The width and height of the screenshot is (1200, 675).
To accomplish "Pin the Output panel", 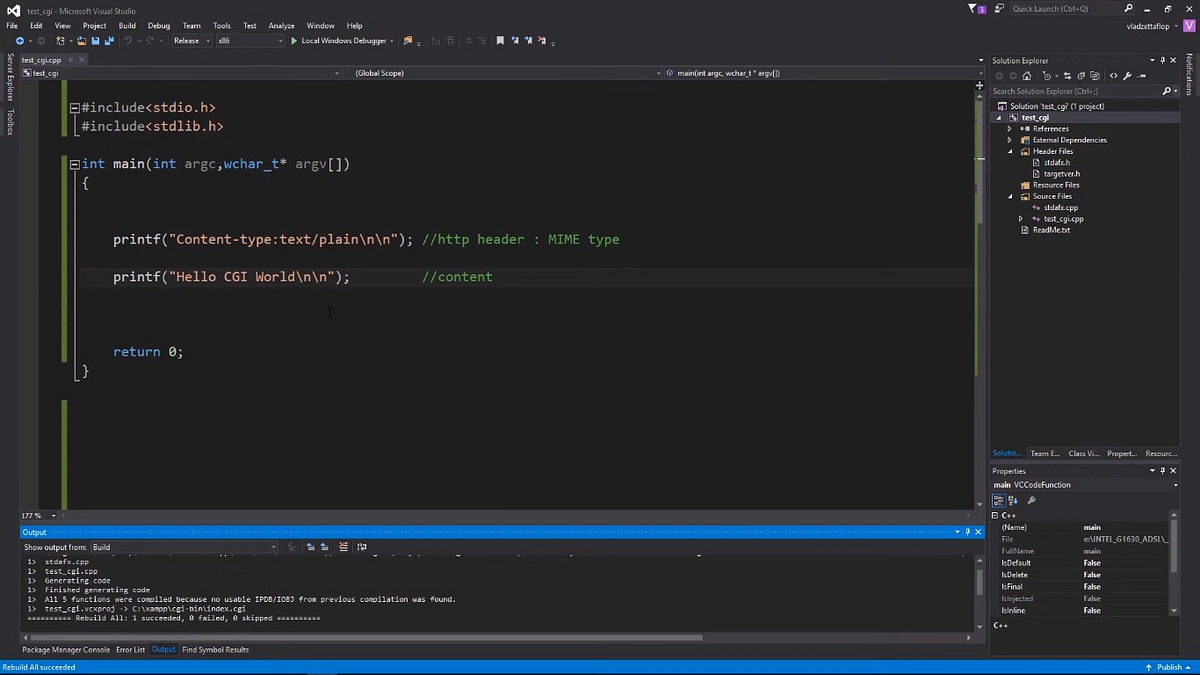I will (x=968, y=532).
